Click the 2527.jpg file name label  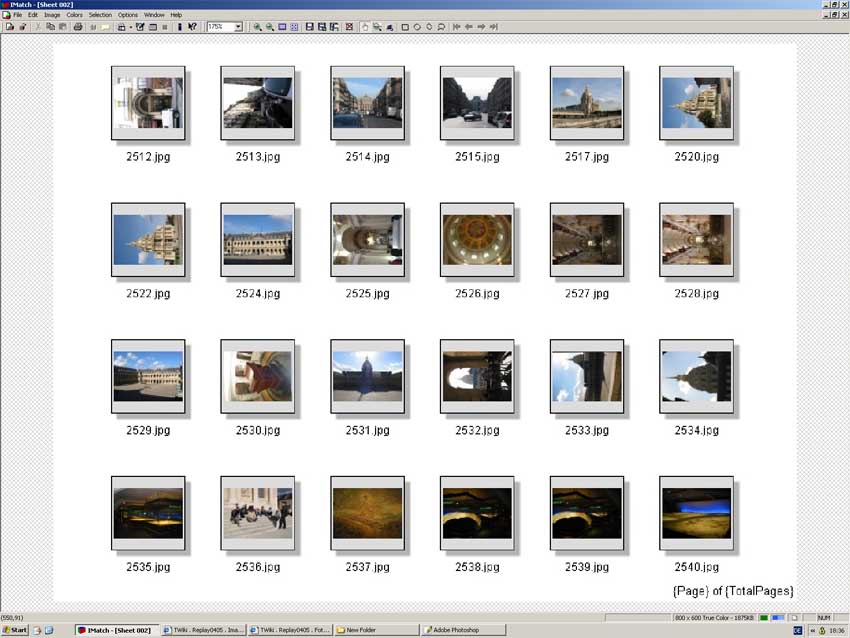pos(587,294)
